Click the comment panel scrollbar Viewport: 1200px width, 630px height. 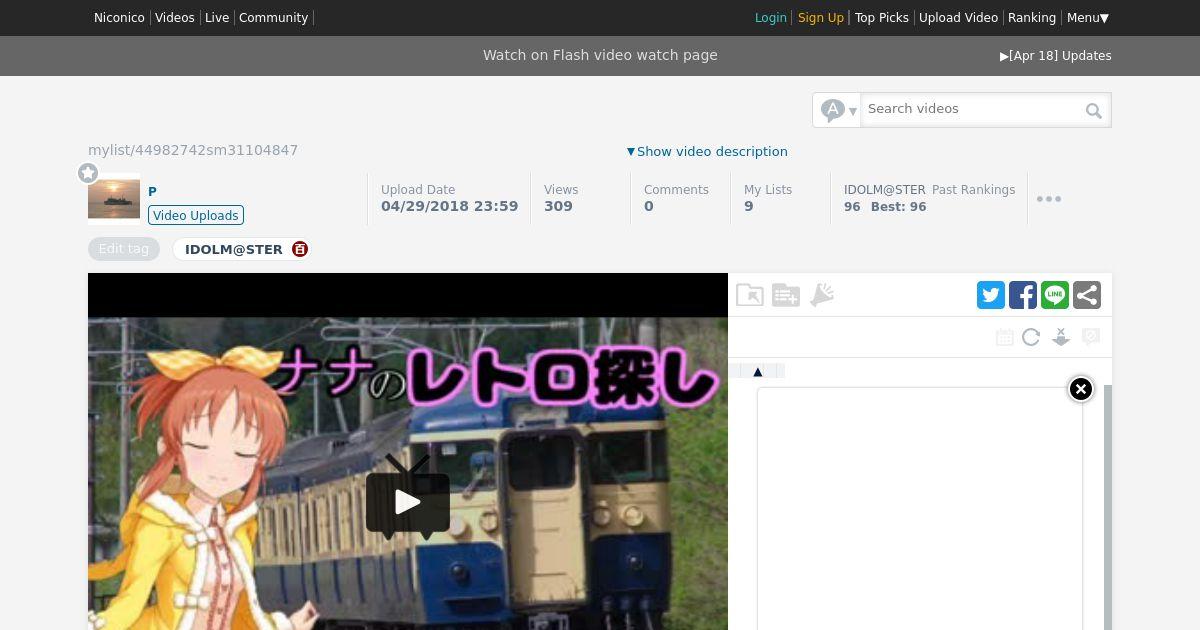click(x=1108, y=507)
